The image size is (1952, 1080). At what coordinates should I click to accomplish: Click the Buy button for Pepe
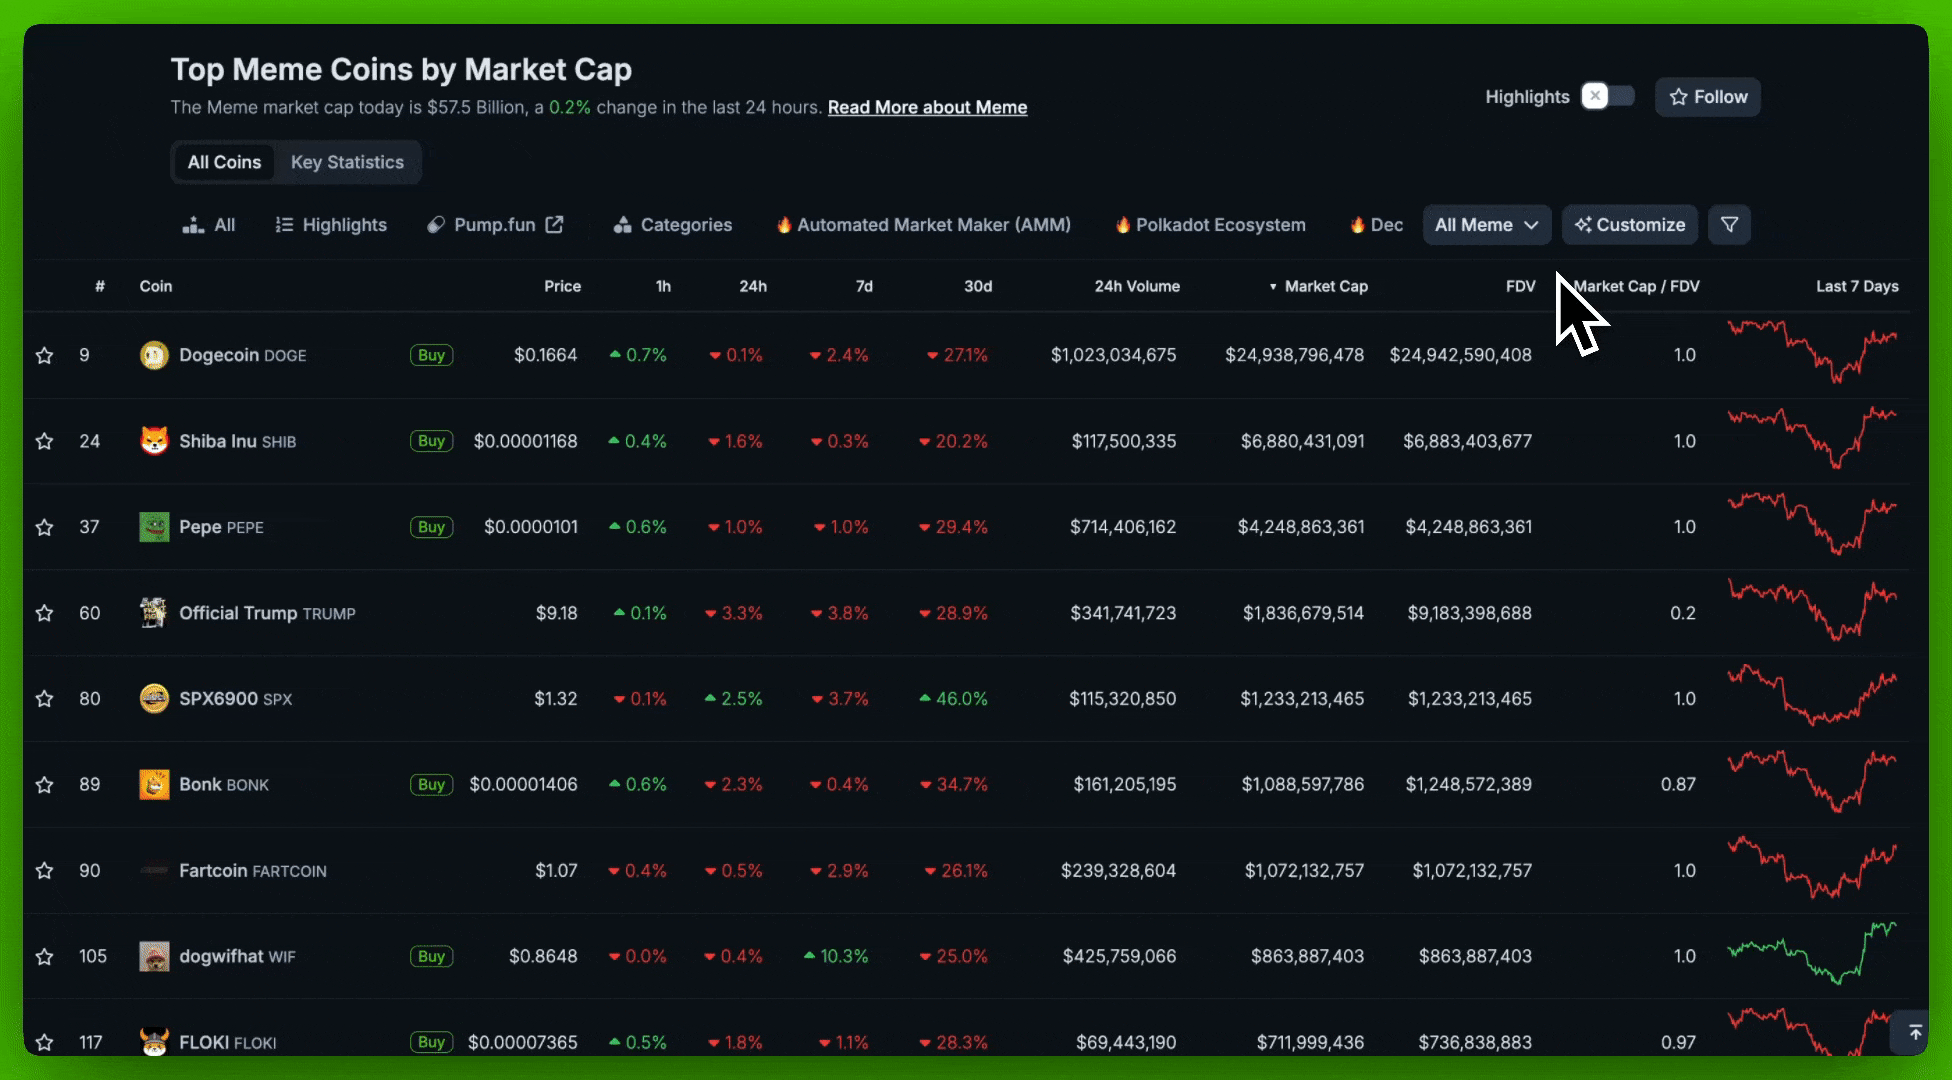(430, 527)
